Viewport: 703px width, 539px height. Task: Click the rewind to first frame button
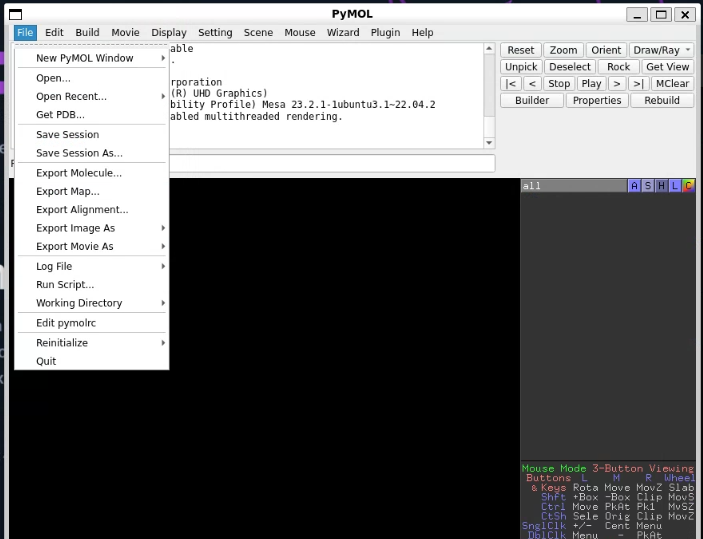[x=511, y=84]
